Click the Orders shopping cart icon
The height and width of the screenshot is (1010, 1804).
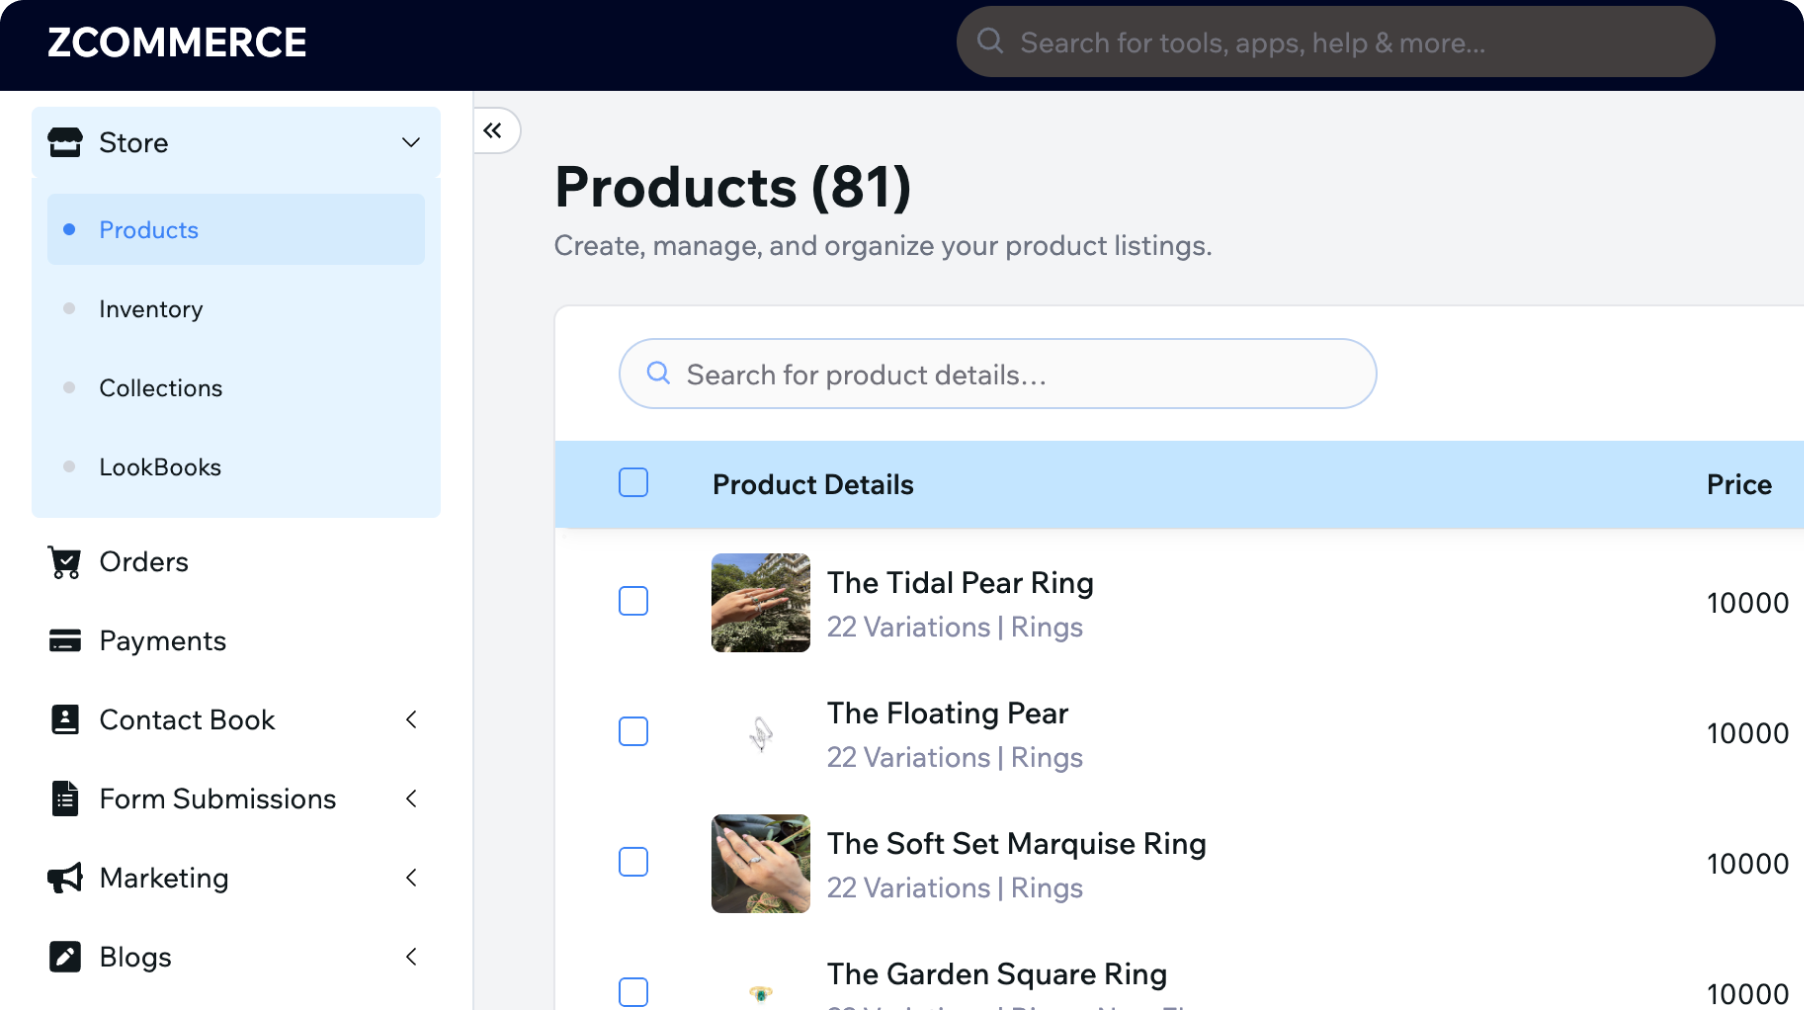(65, 562)
